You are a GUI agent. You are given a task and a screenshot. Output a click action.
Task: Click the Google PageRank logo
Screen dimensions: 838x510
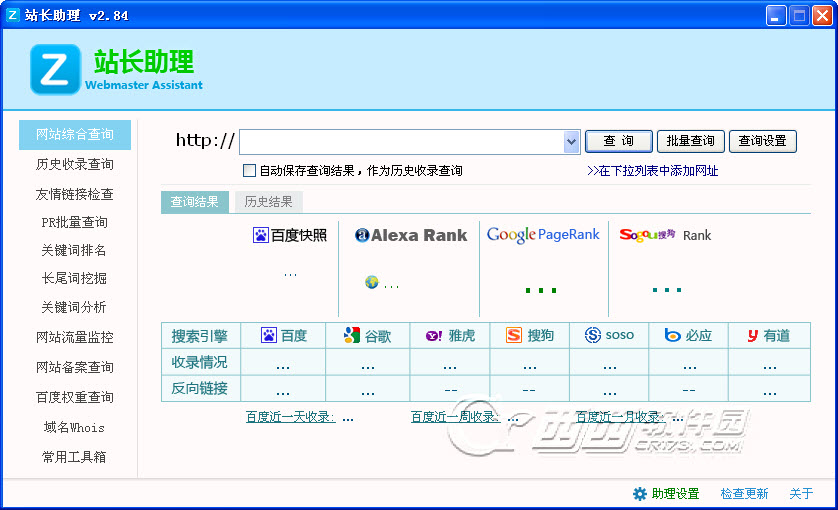point(543,235)
